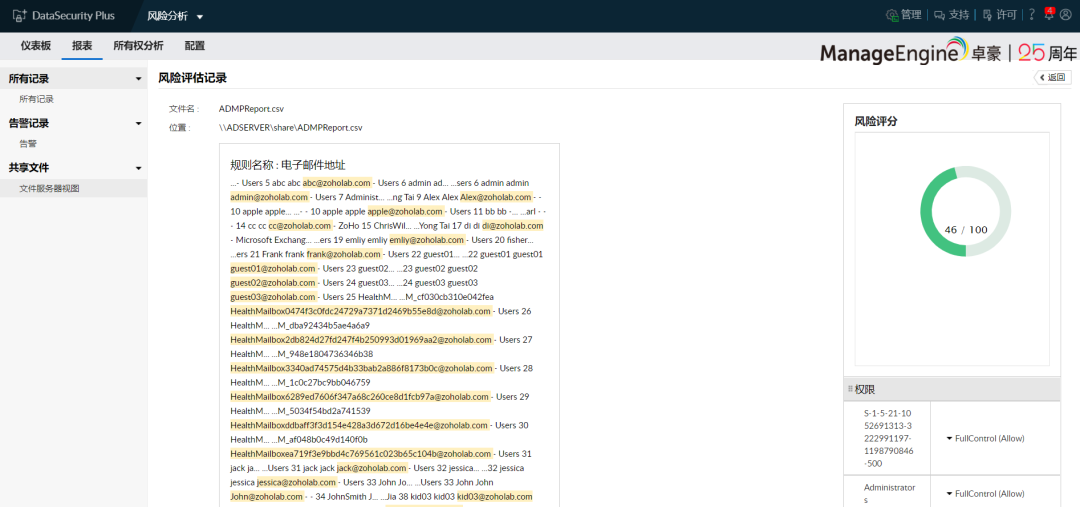Click the DataSecurity Plus logo icon
1080x507 pixels.
(x=20, y=15)
